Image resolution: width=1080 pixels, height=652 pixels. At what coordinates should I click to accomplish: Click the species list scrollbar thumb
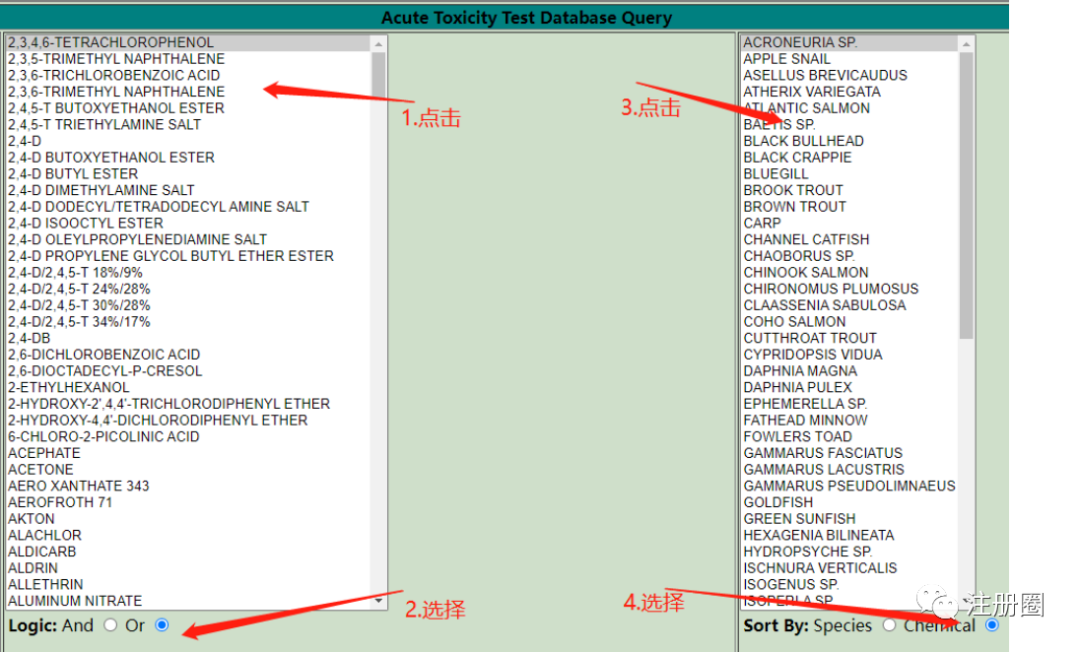coord(966,196)
